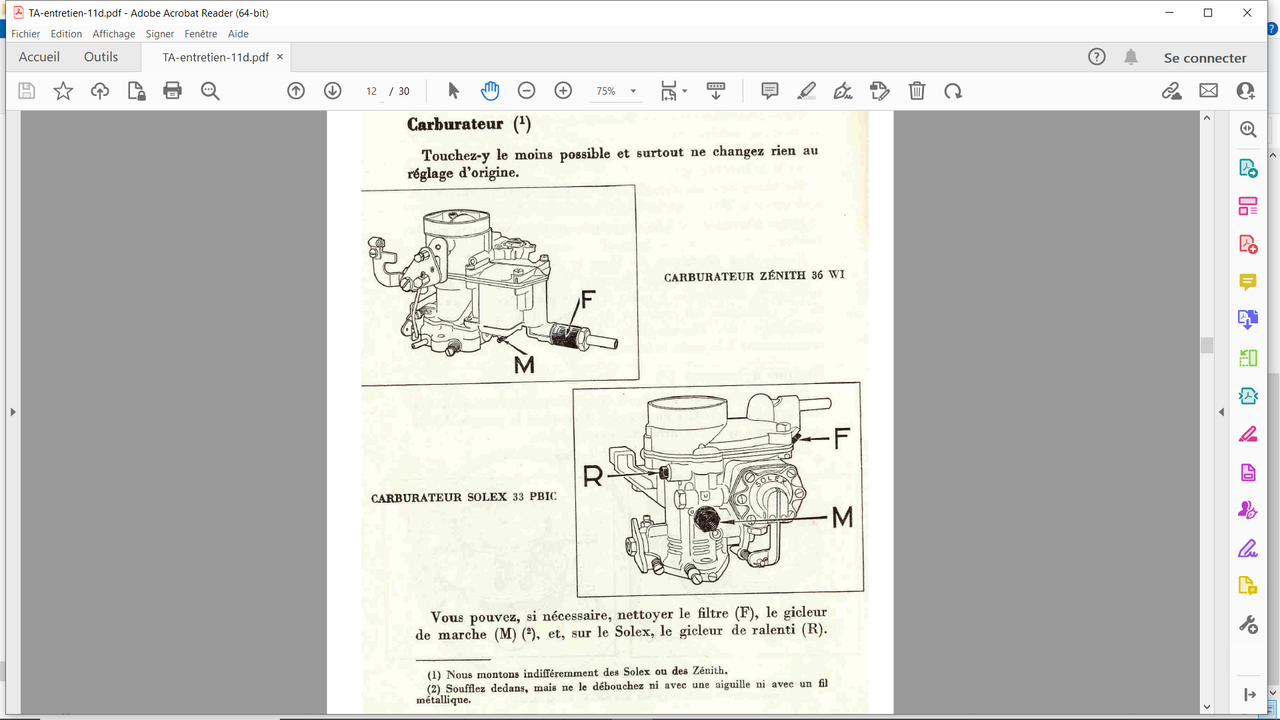
Task: Click the document vertical scrollbar thumb
Action: click(x=1206, y=345)
